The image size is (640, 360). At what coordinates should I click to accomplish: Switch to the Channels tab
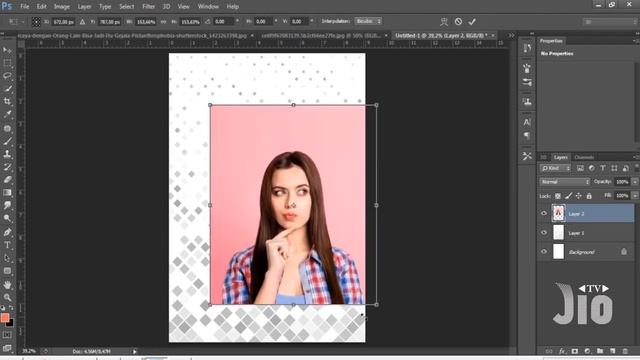(584, 157)
